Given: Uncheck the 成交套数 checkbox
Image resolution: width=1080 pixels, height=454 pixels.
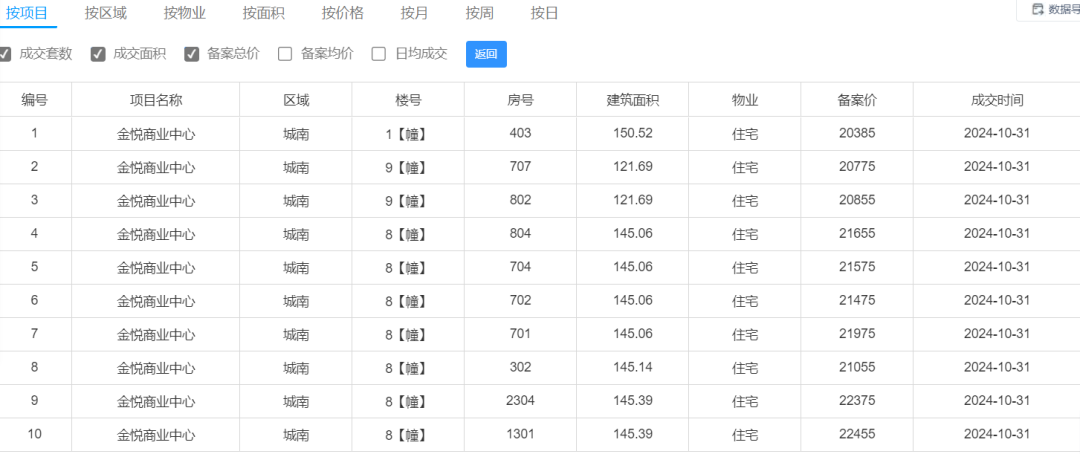Looking at the screenshot, I should coord(5,54).
